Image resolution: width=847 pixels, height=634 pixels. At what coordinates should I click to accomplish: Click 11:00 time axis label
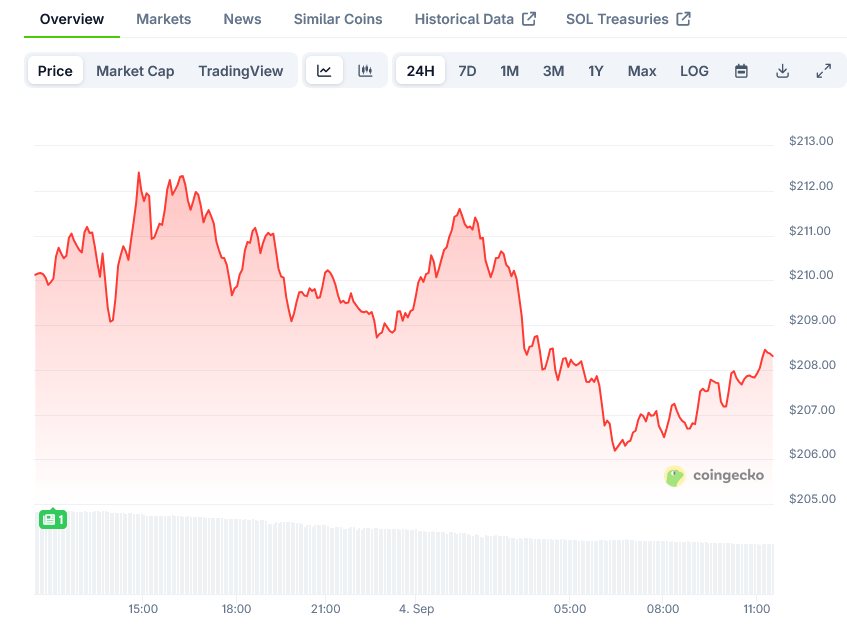[757, 609]
